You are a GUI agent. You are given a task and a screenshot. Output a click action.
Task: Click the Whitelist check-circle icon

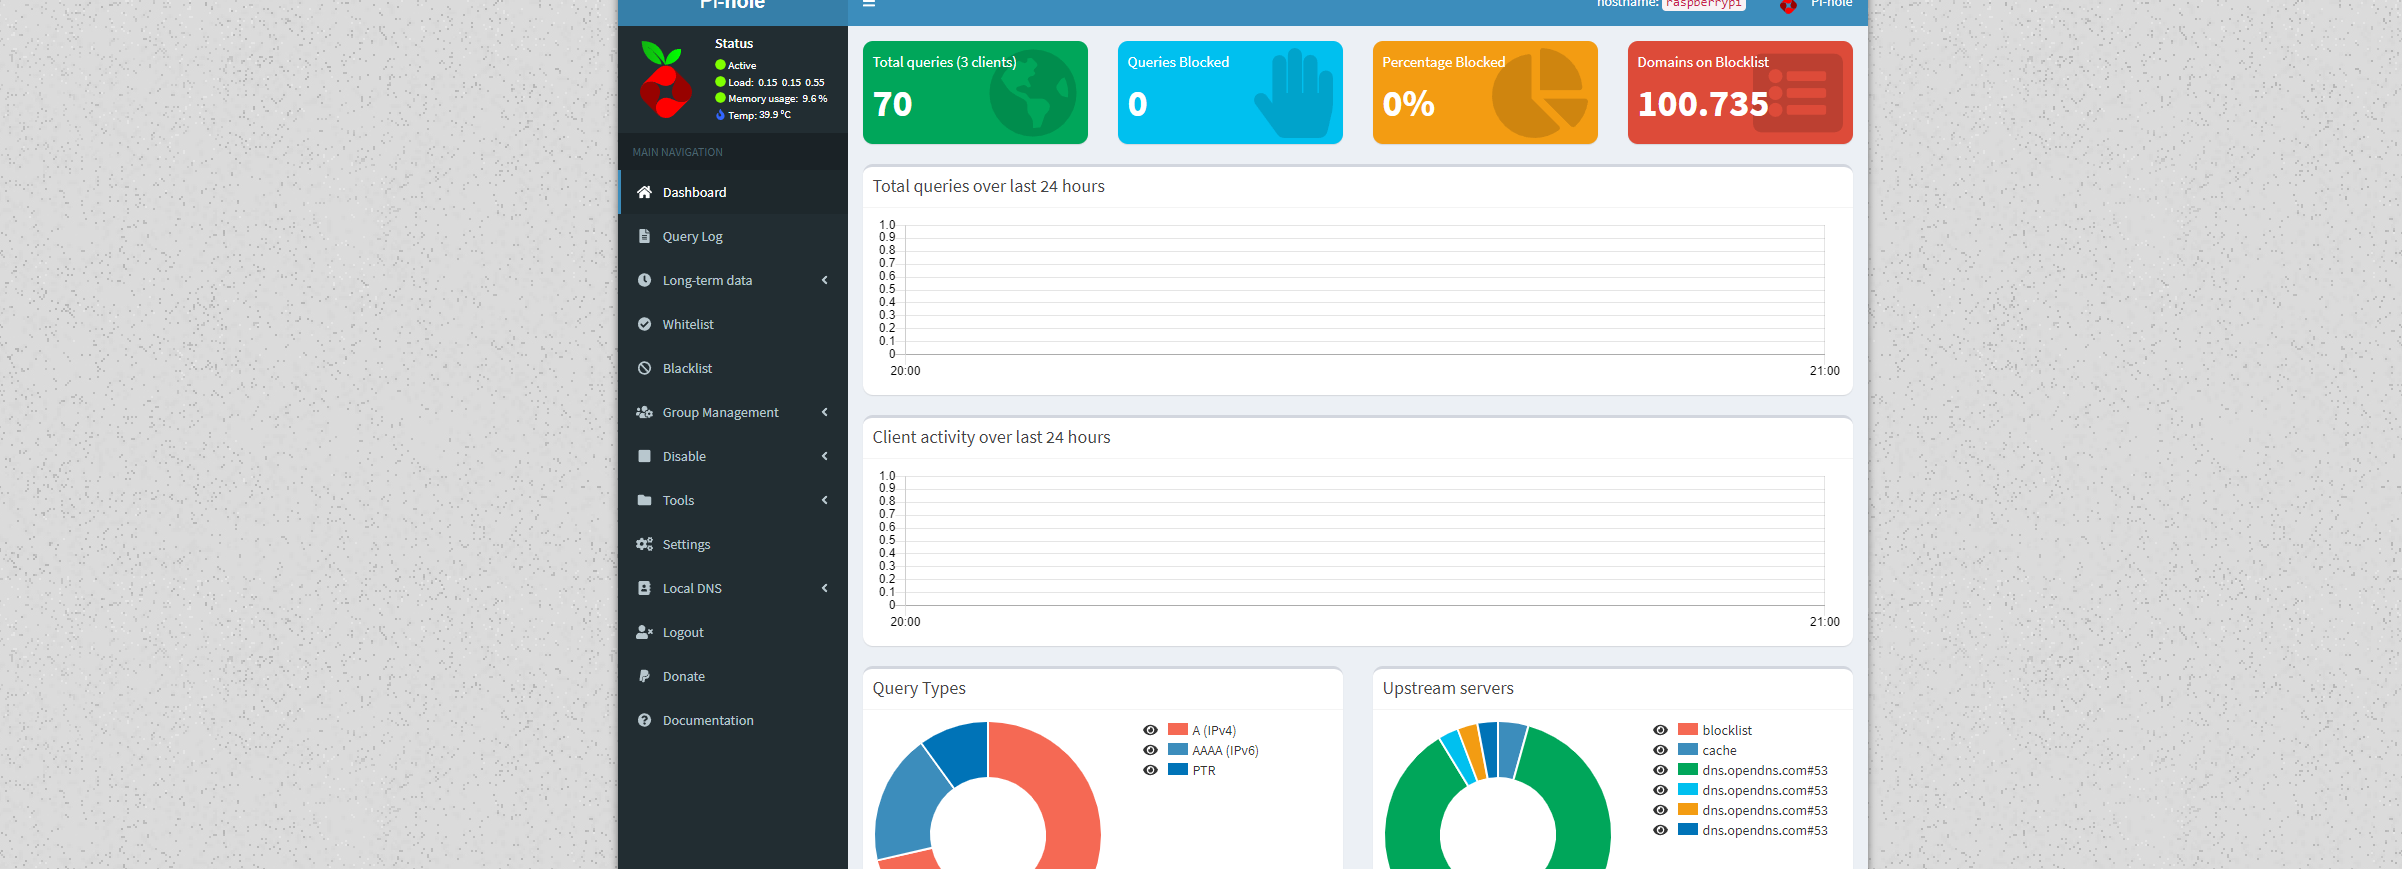644,324
